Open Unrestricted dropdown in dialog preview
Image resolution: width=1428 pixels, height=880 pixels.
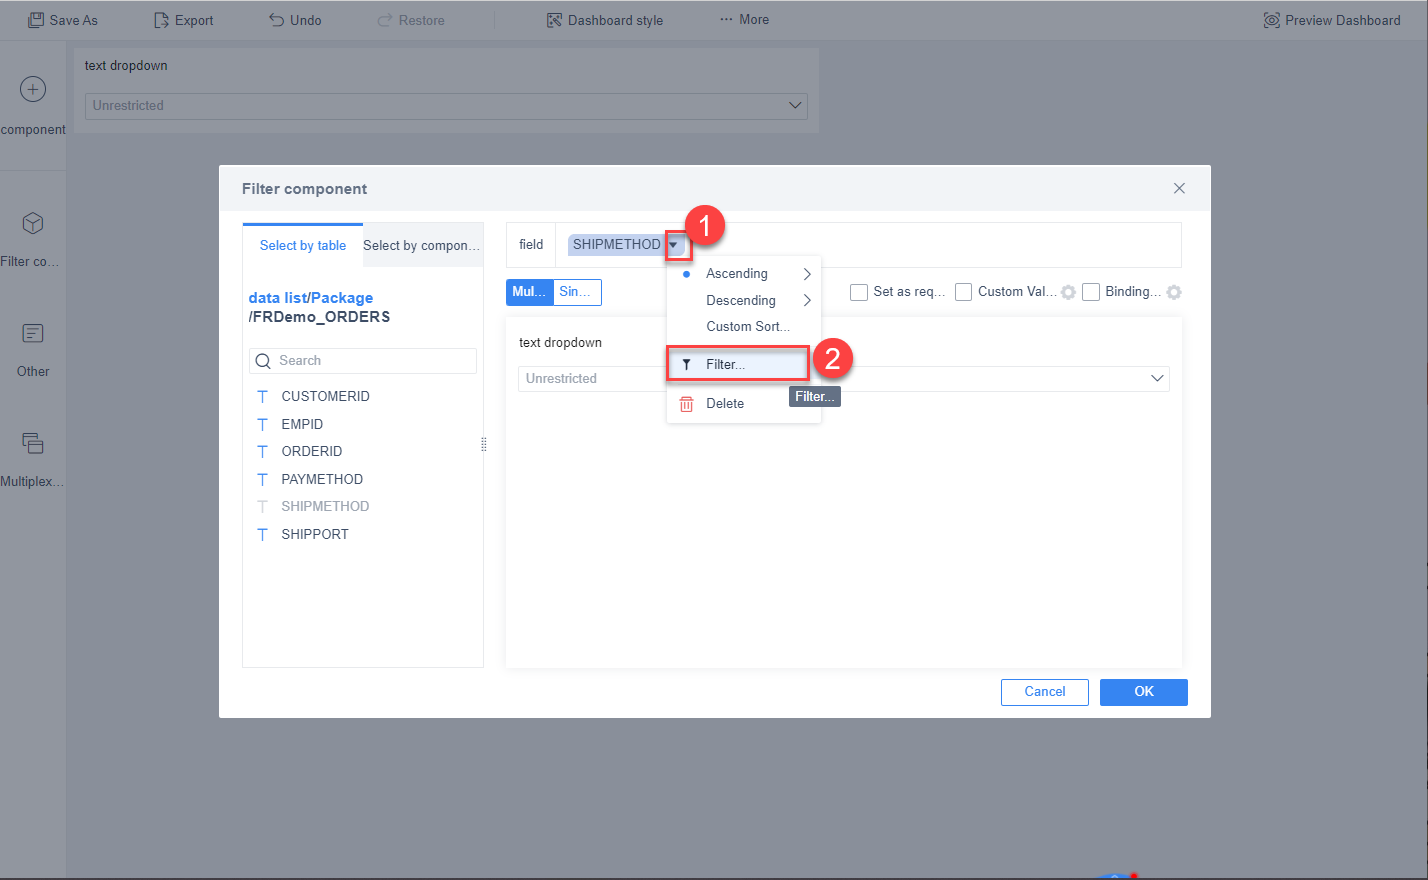[844, 379]
